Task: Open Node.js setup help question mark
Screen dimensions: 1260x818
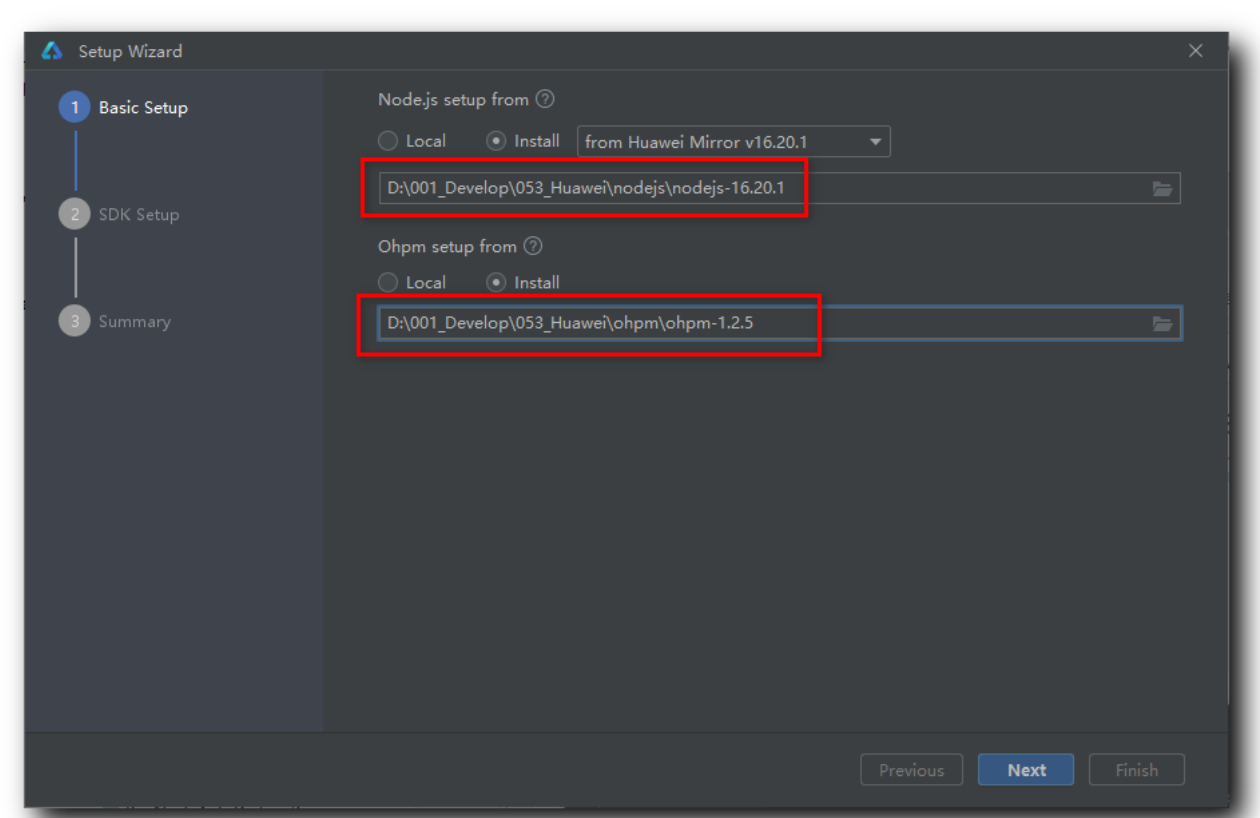Action: click(545, 99)
